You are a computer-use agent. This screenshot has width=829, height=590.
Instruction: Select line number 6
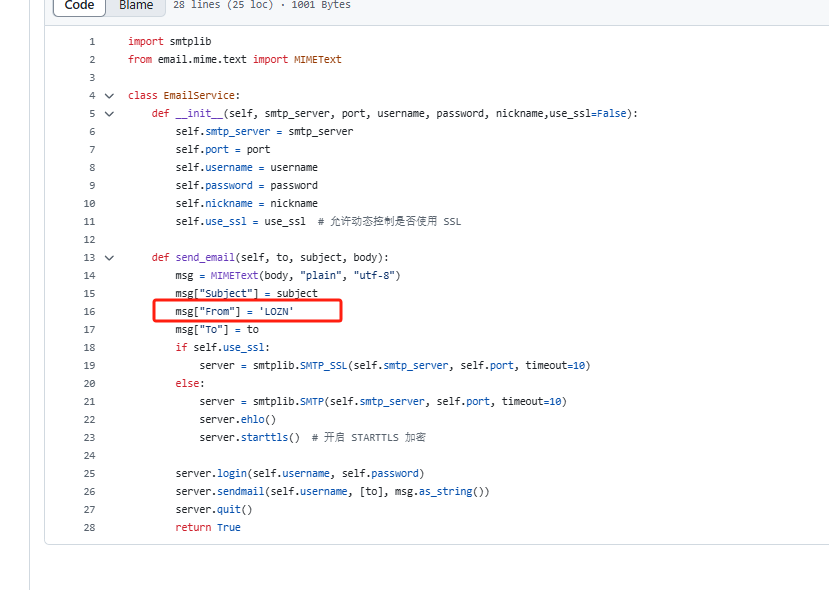coord(92,132)
